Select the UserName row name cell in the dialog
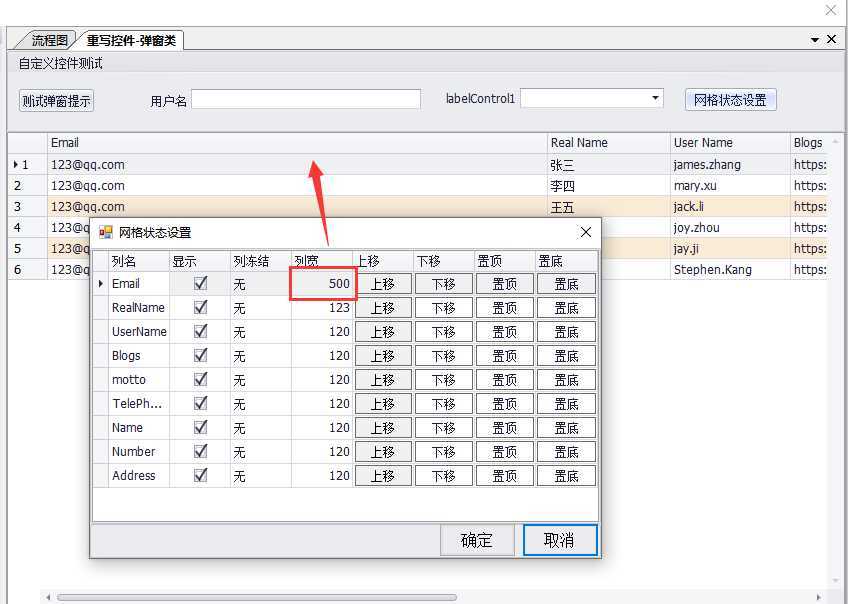 [x=139, y=331]
